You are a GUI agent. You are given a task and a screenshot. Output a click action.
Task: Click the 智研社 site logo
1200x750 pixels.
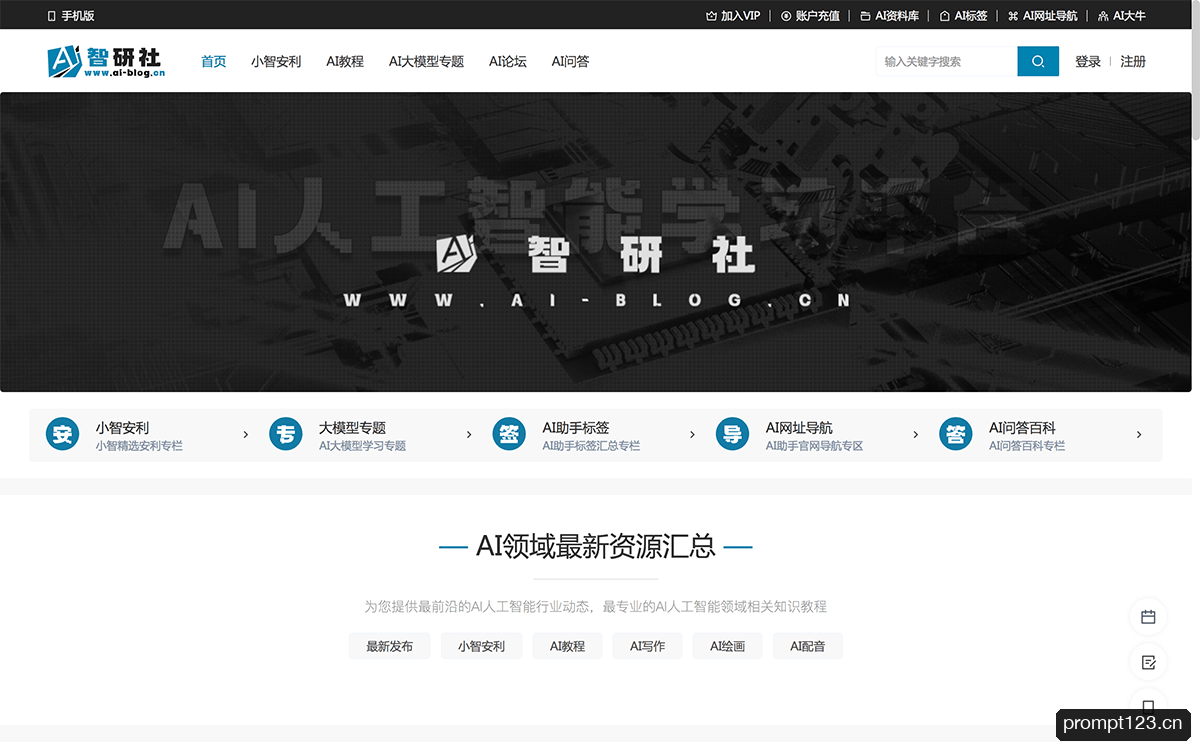[x=106, y=61]
